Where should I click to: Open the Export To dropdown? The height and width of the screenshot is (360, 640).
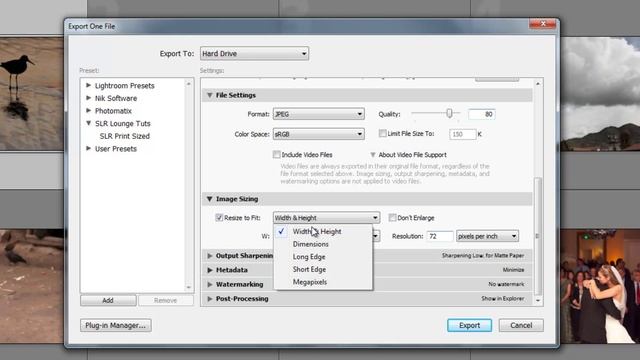(x=254, y=53)
